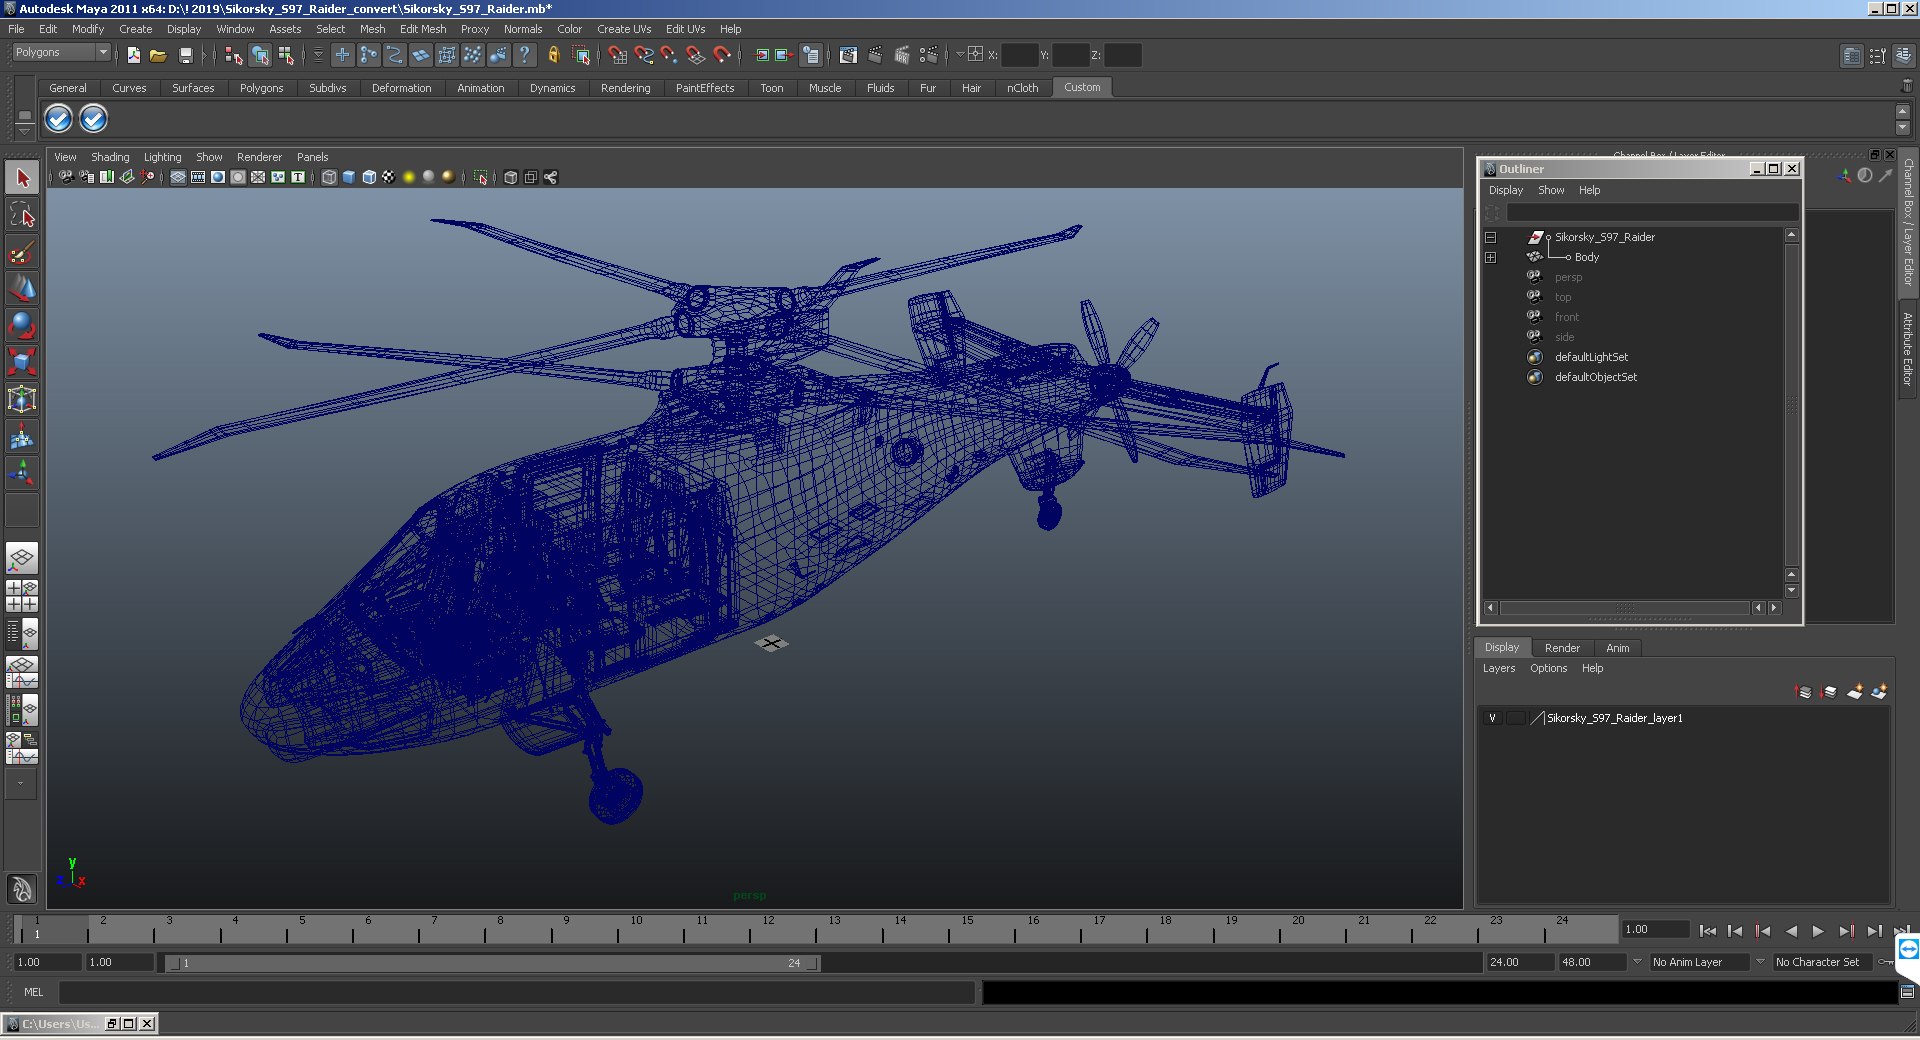Select the arrow Select tool

coord(22,178)
